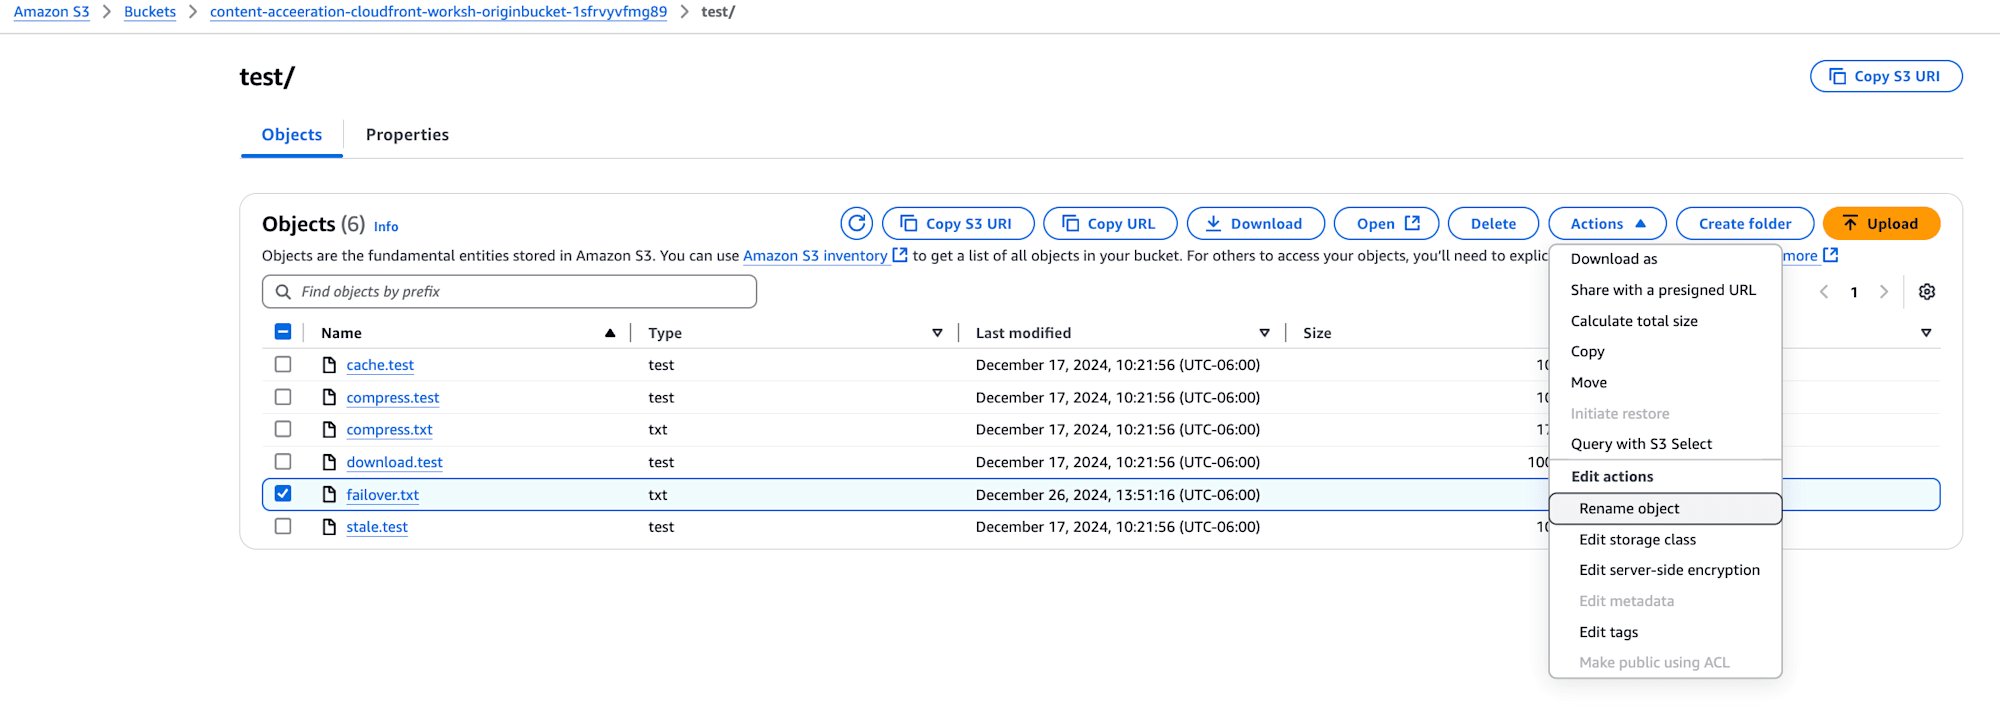Click the Copy S3 URI toolbar button
The height and width of the screenshot is (721, 2000).
pos(958,224)
